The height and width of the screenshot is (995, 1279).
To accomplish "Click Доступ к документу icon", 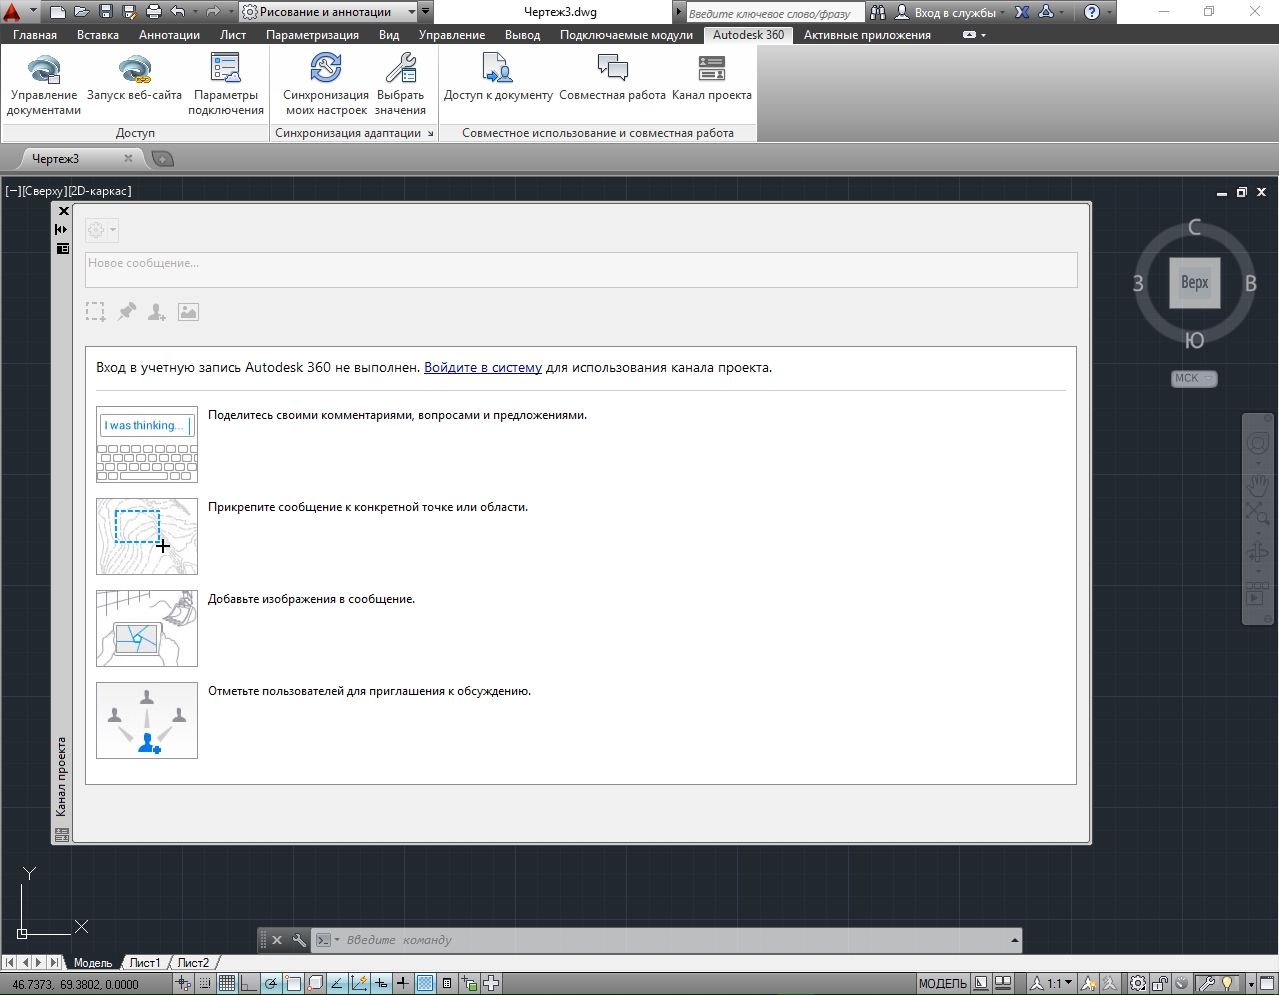I will pyautogui.click(x=498, y=78).
